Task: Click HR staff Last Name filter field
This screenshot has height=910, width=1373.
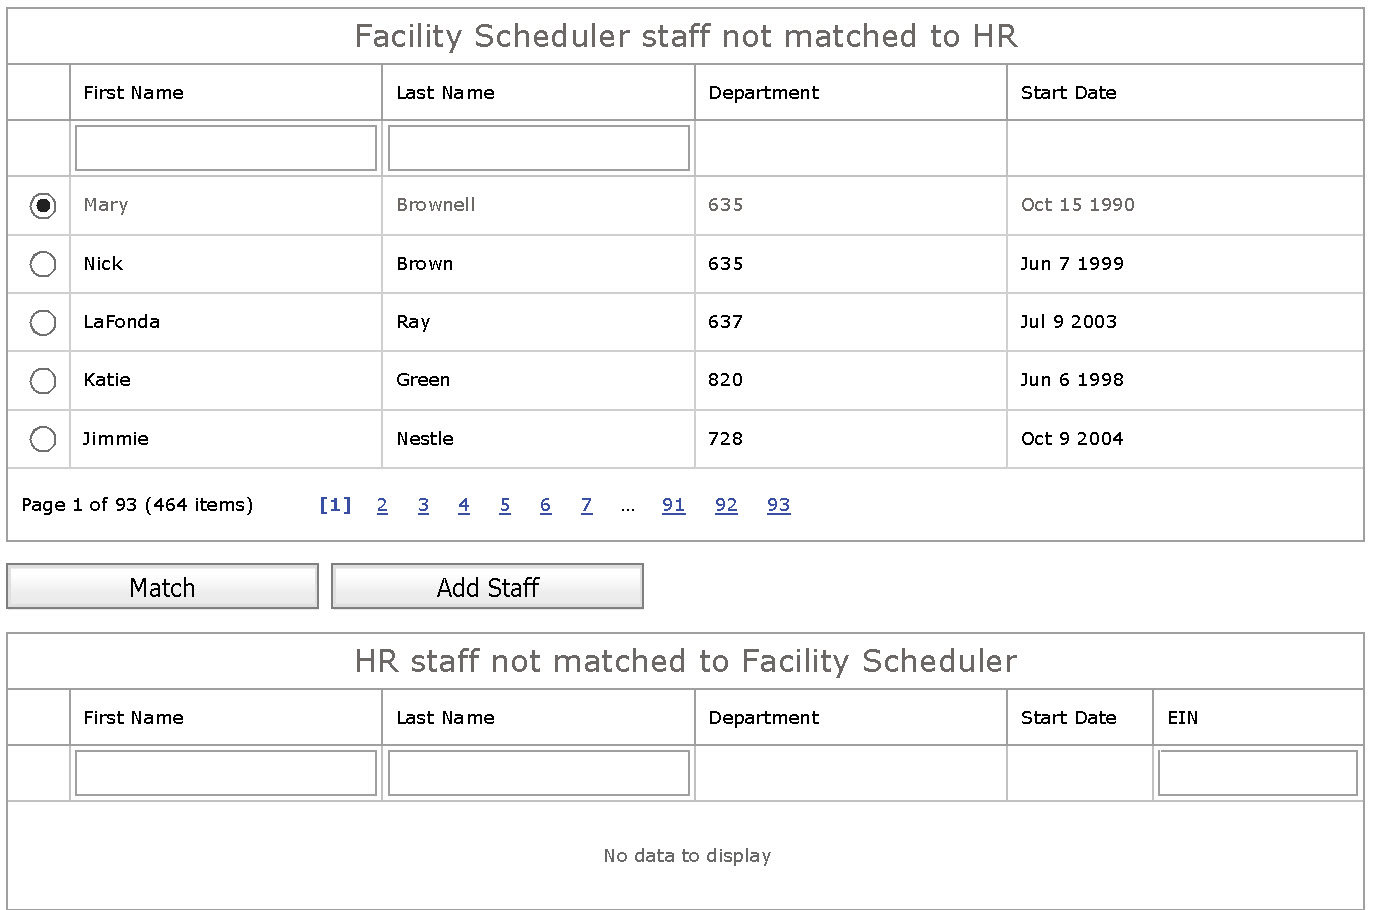Action: coord(538,773)
